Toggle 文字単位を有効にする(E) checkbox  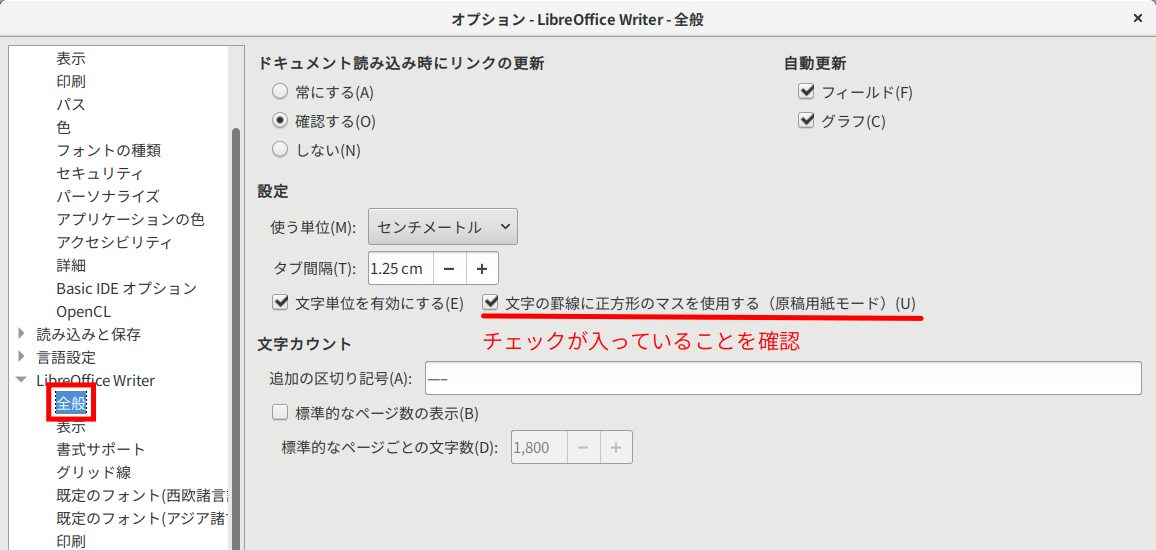[279, 302]
